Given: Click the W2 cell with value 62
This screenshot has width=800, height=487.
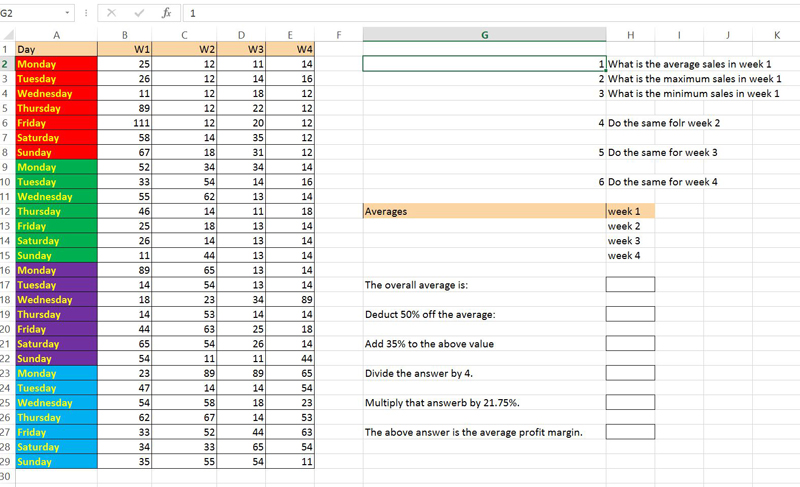Looking at the screenshot, I should pyautogui.click(x=184, y=197).
